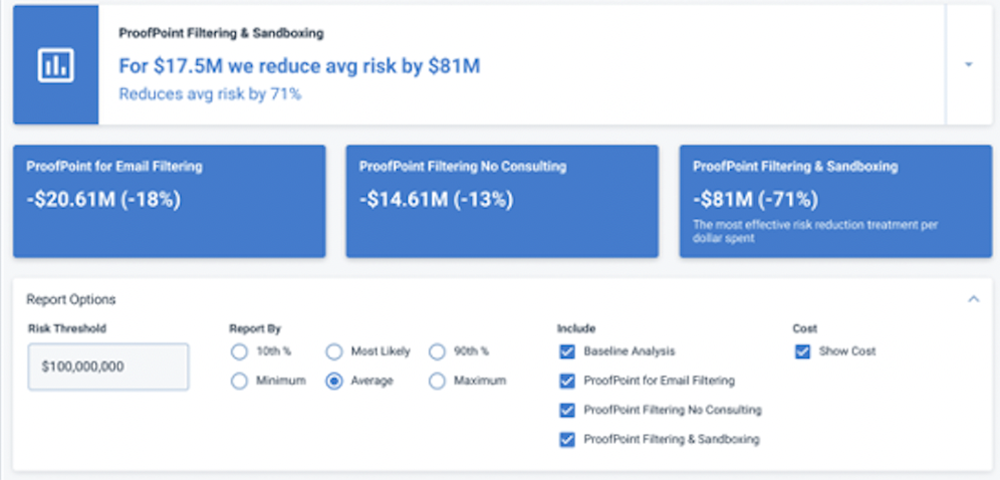
Task: Select the Maximum radio button
Action: click(x=437, y=381)
